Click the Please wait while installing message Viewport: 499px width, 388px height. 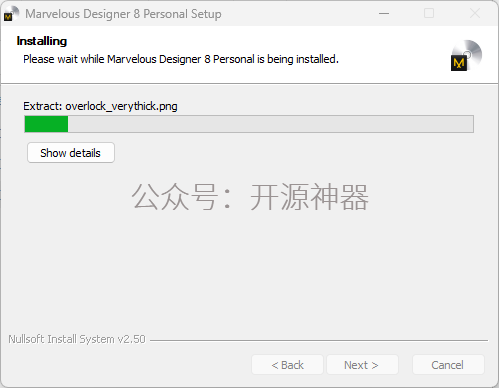[x=181, y=59]
